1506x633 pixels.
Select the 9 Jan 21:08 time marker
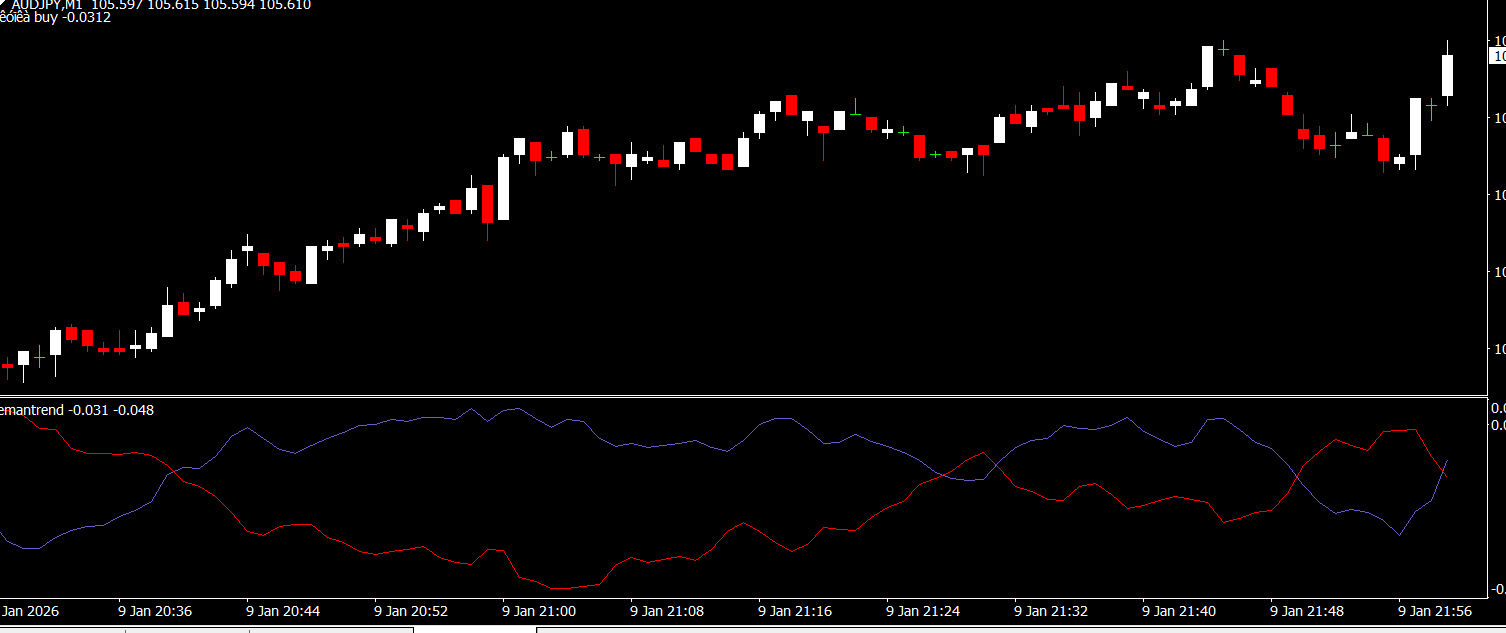pos(667,610)
